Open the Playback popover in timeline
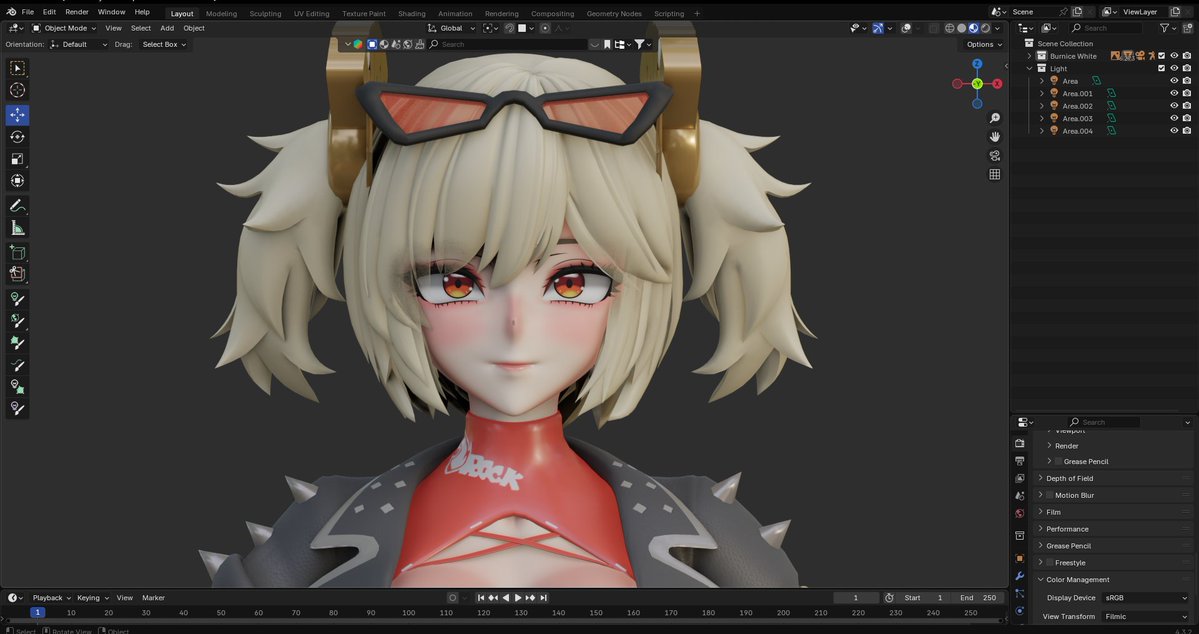 pyautogui.click(x=51, y=598)
